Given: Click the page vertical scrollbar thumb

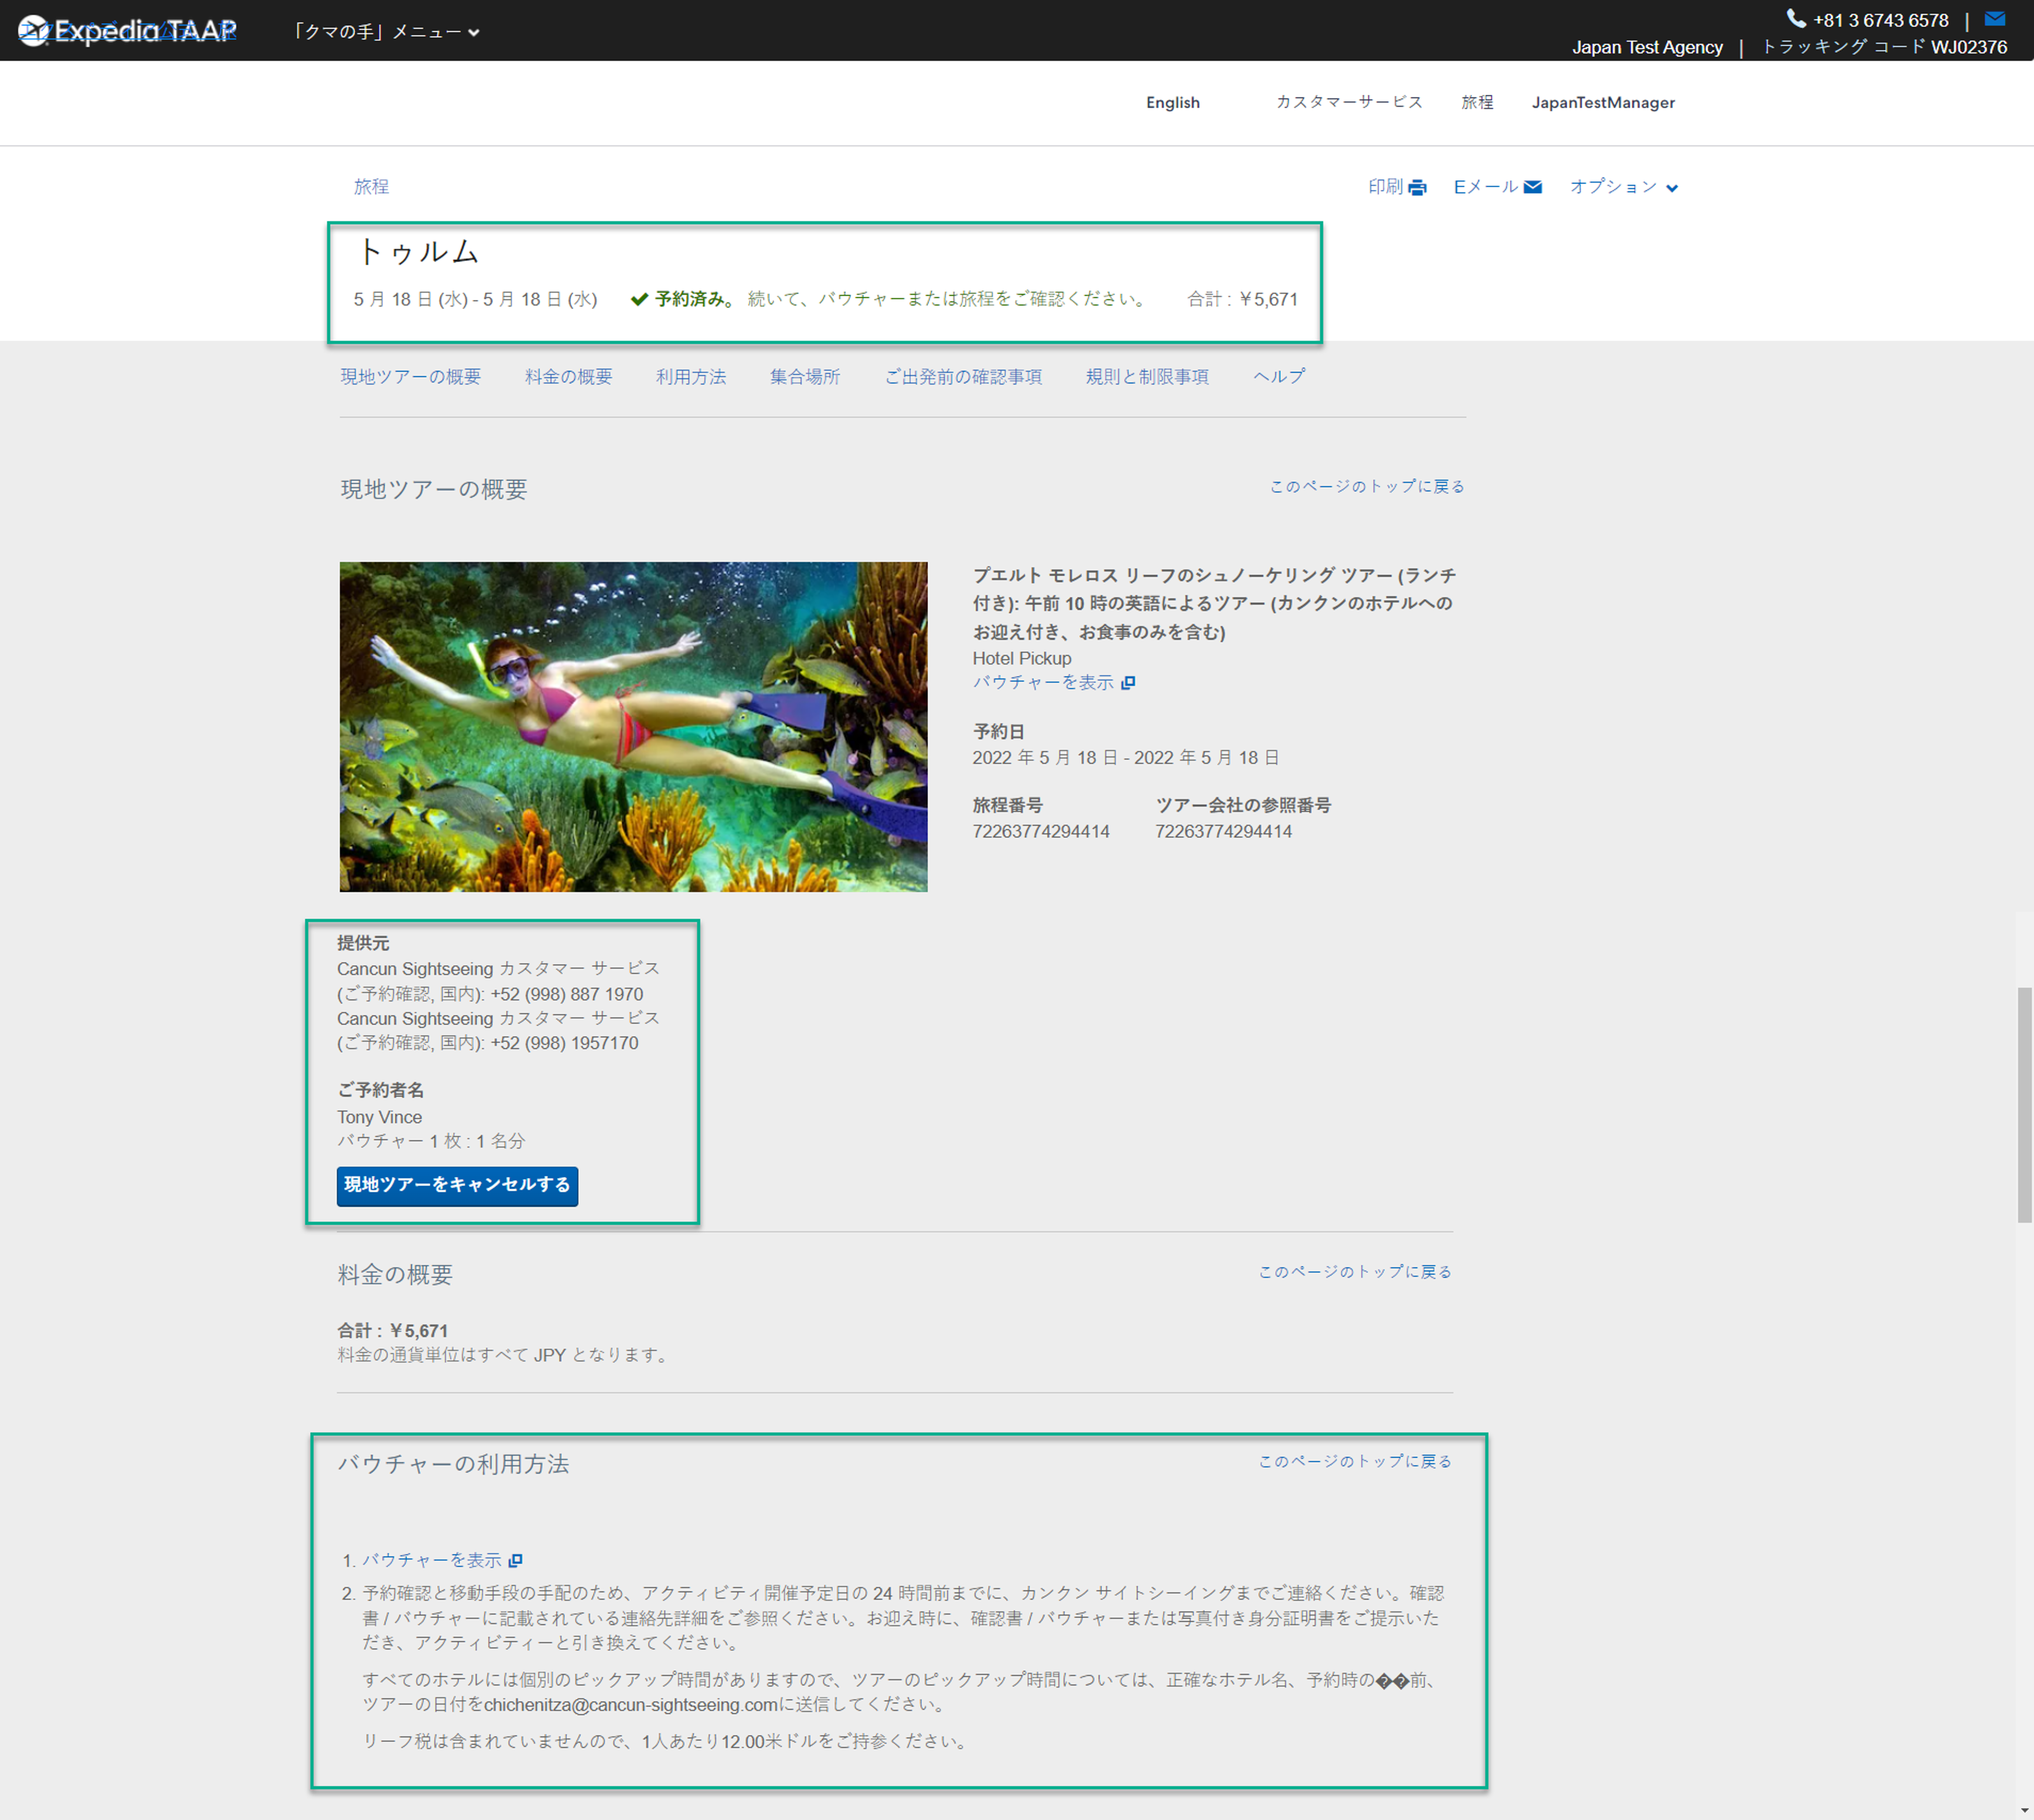Looking at the screenshot, I should pyautogui.click(x=2024, y=1104).
